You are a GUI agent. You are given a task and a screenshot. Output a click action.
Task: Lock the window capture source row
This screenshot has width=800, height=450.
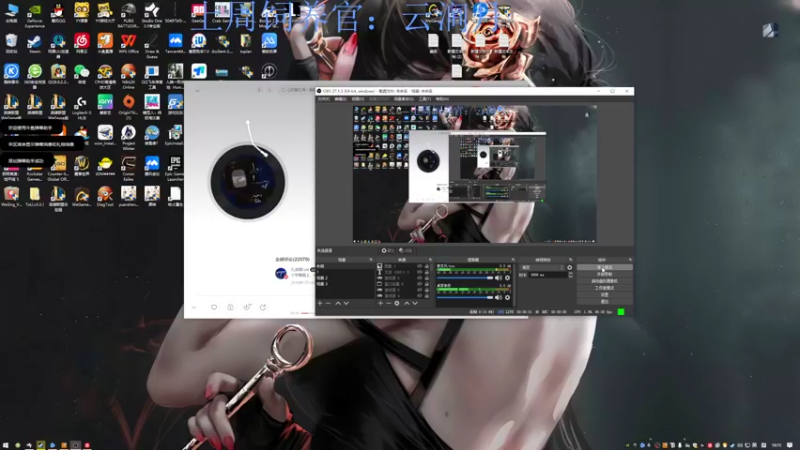click(x=427, y=284)
